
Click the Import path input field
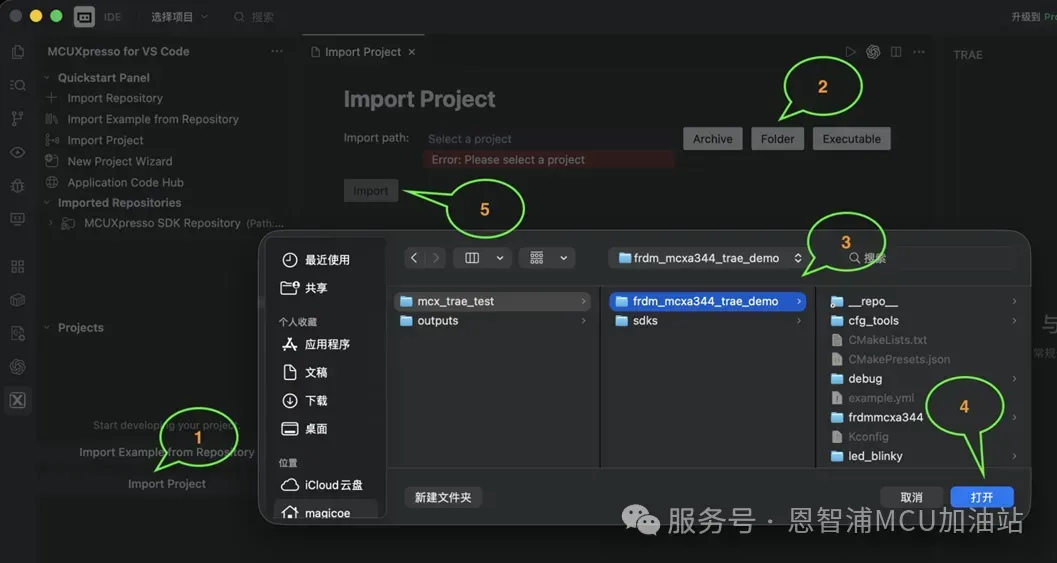click(549, 139)
